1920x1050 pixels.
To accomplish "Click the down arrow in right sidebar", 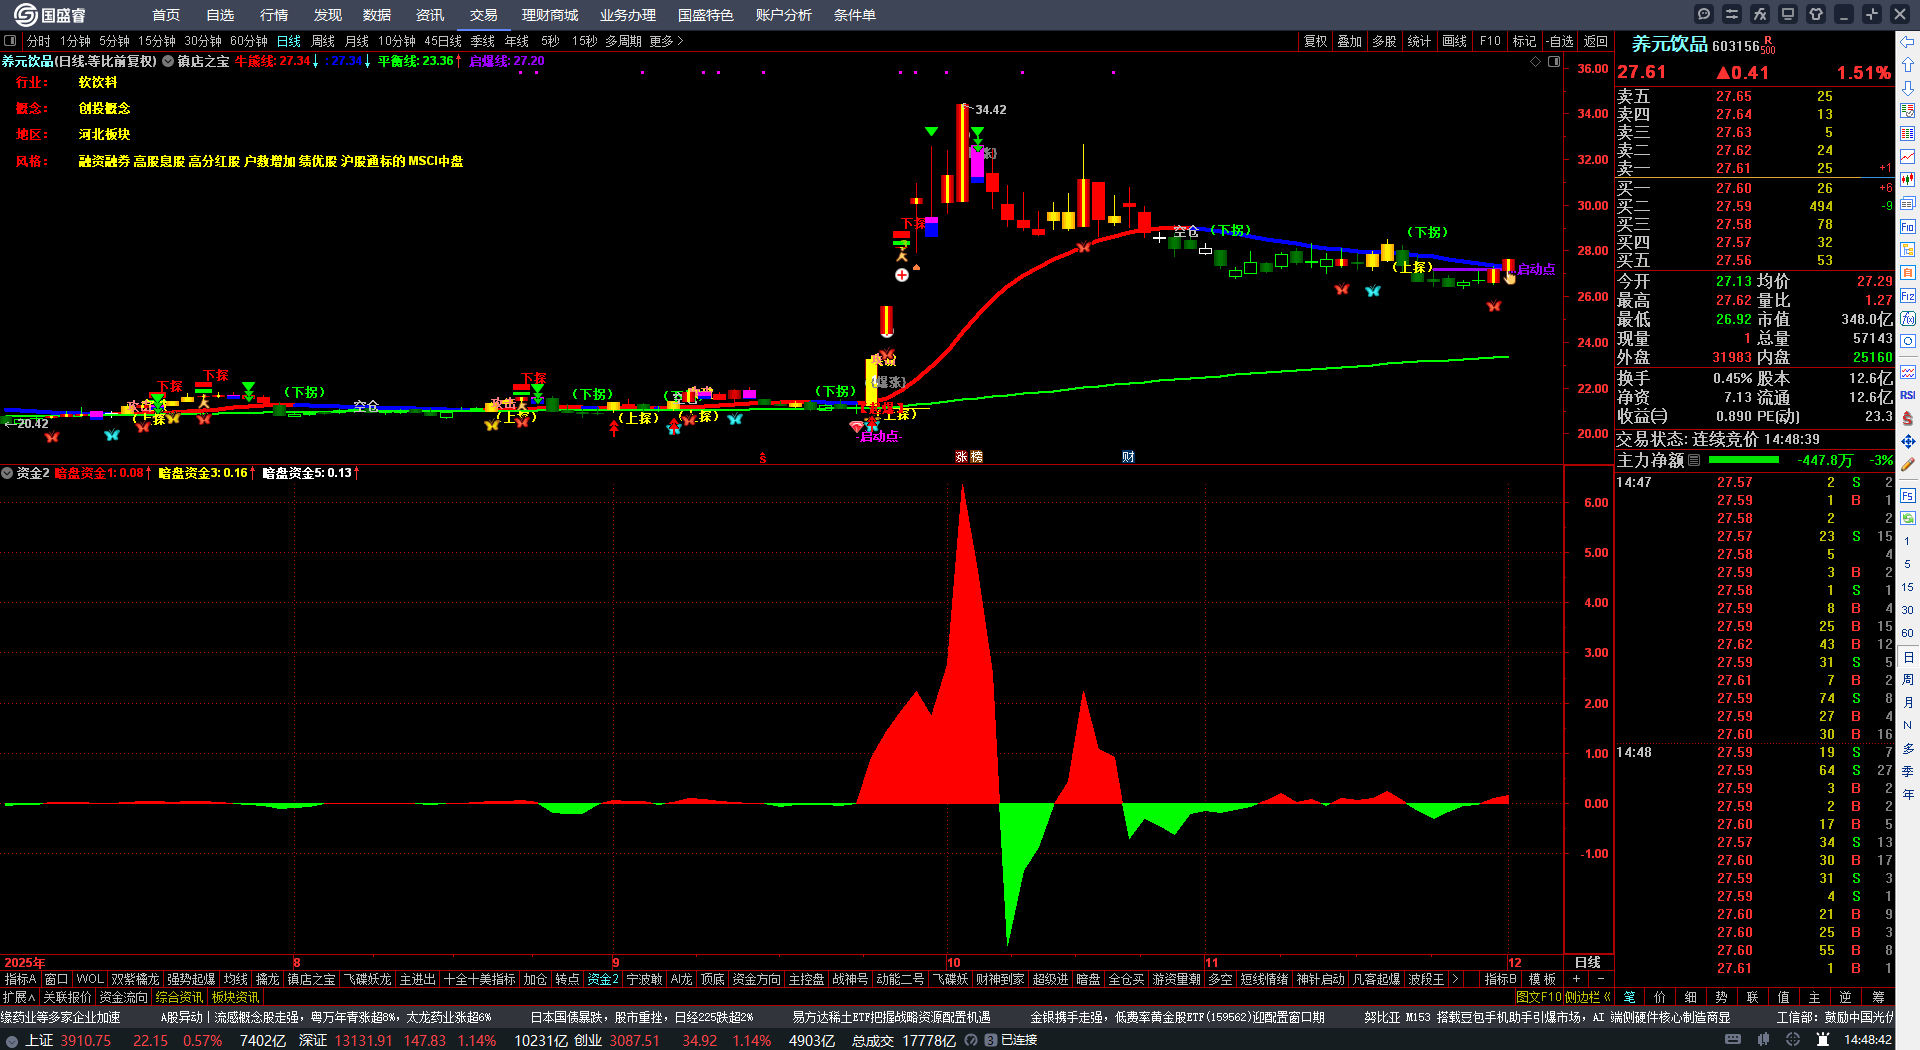I will point(1908,88).
